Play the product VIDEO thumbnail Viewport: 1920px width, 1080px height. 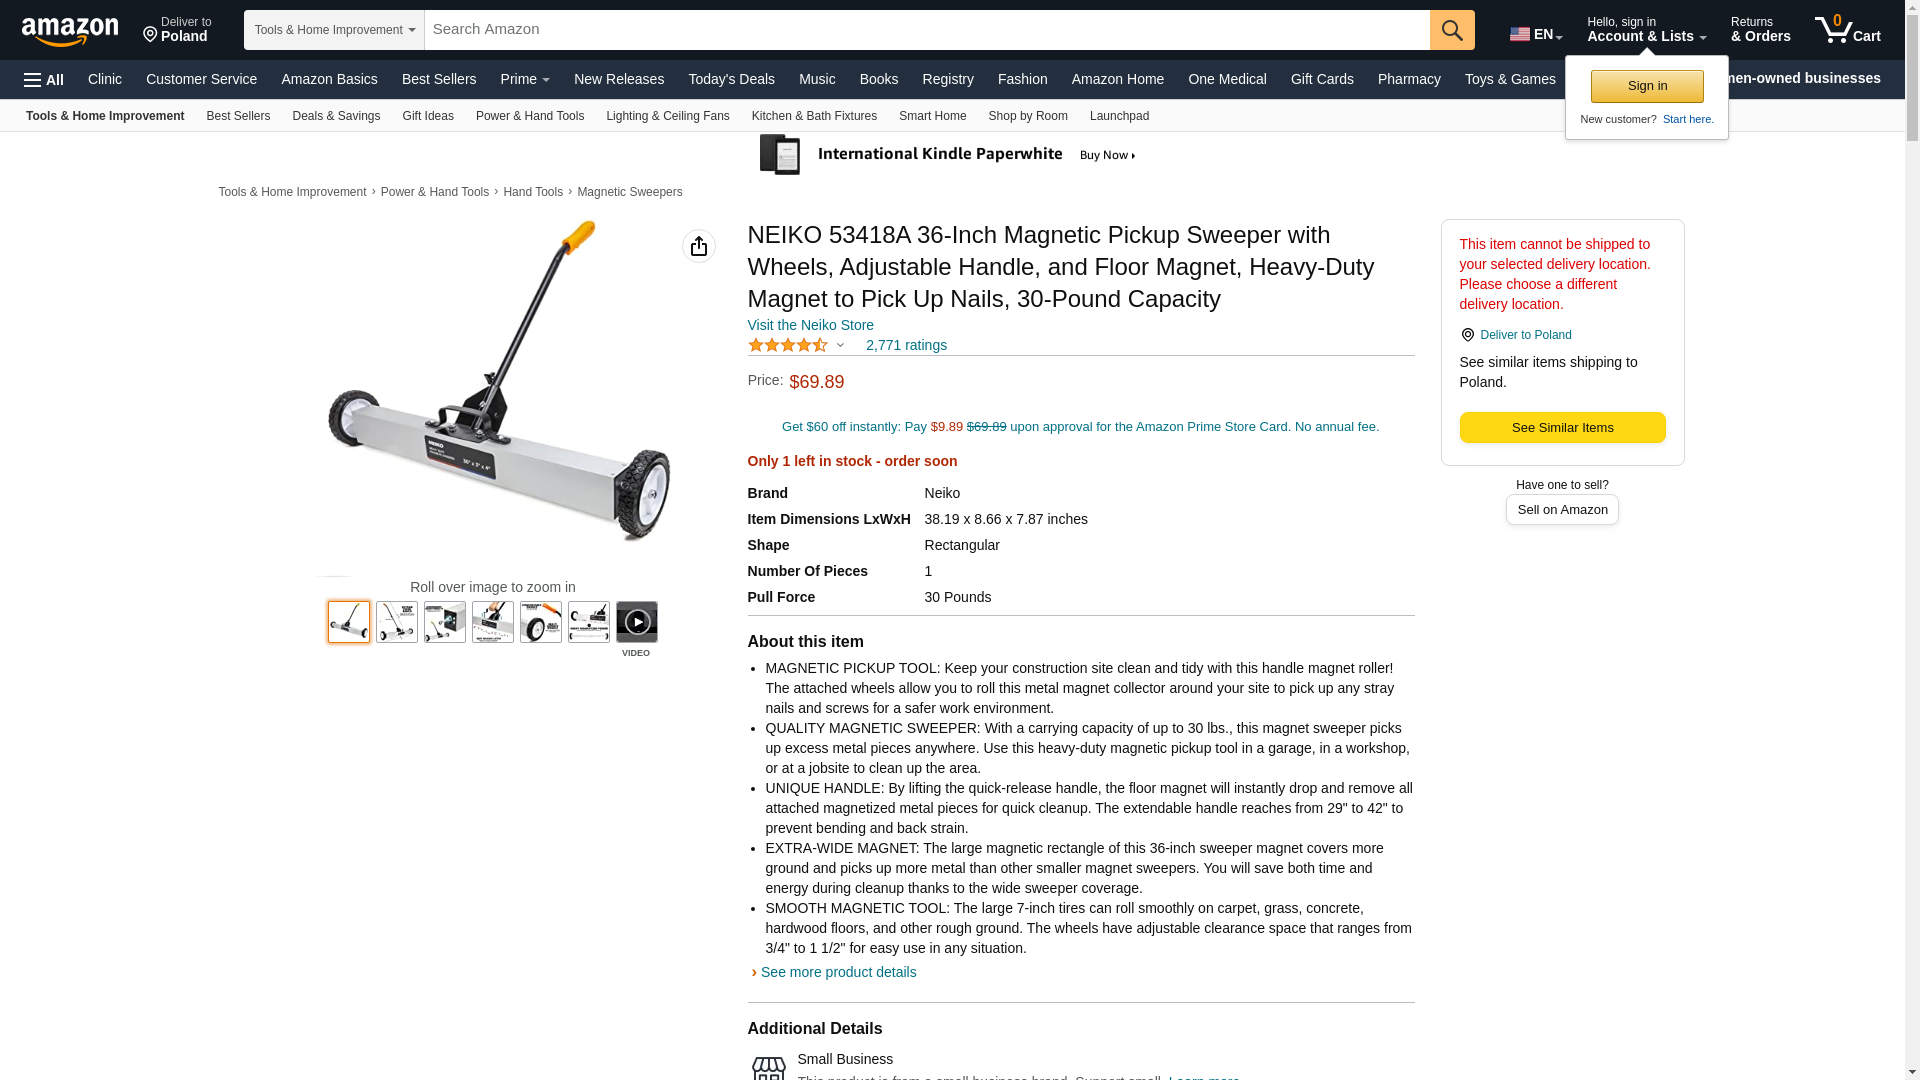click(637, 622)
